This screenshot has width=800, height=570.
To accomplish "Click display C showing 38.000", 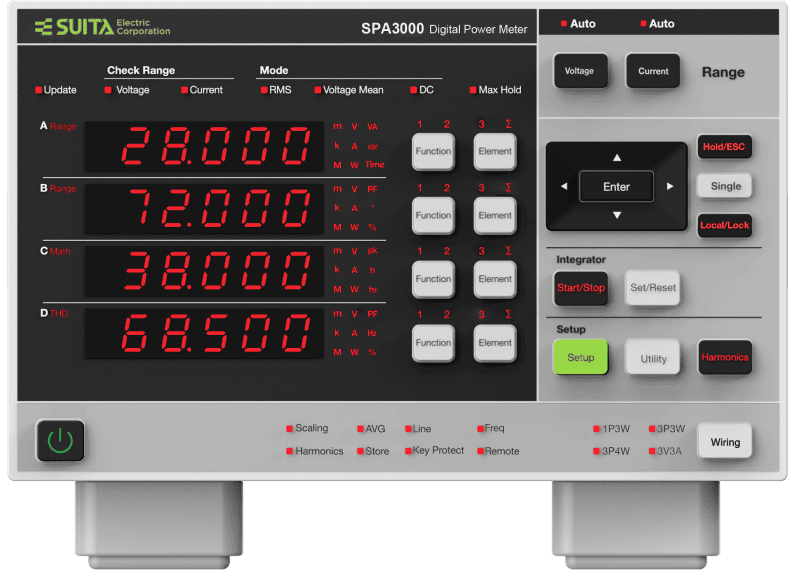I will pos(204,271).
